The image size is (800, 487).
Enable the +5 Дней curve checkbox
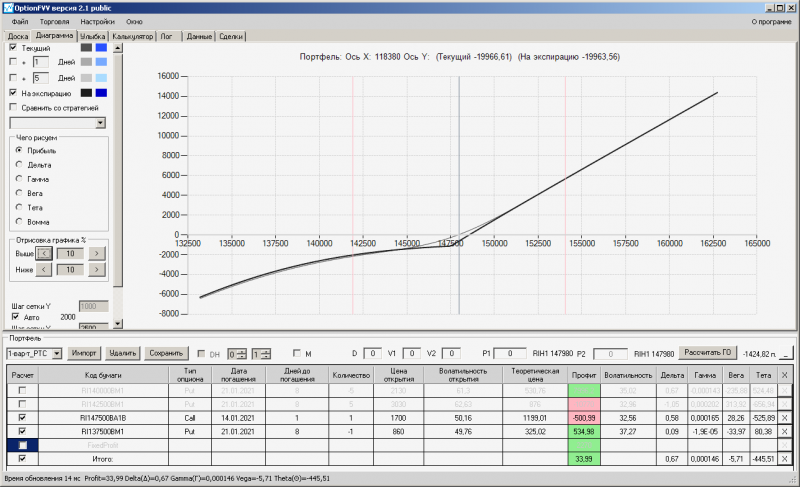[x=13, y=78]
